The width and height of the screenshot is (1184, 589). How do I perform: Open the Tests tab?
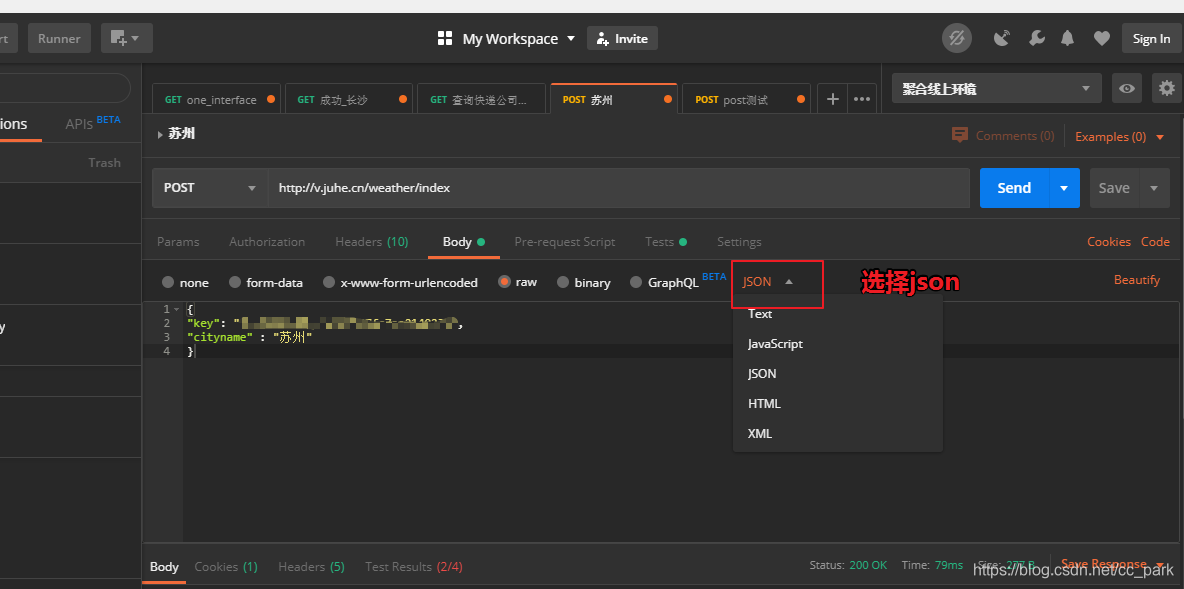666,242
